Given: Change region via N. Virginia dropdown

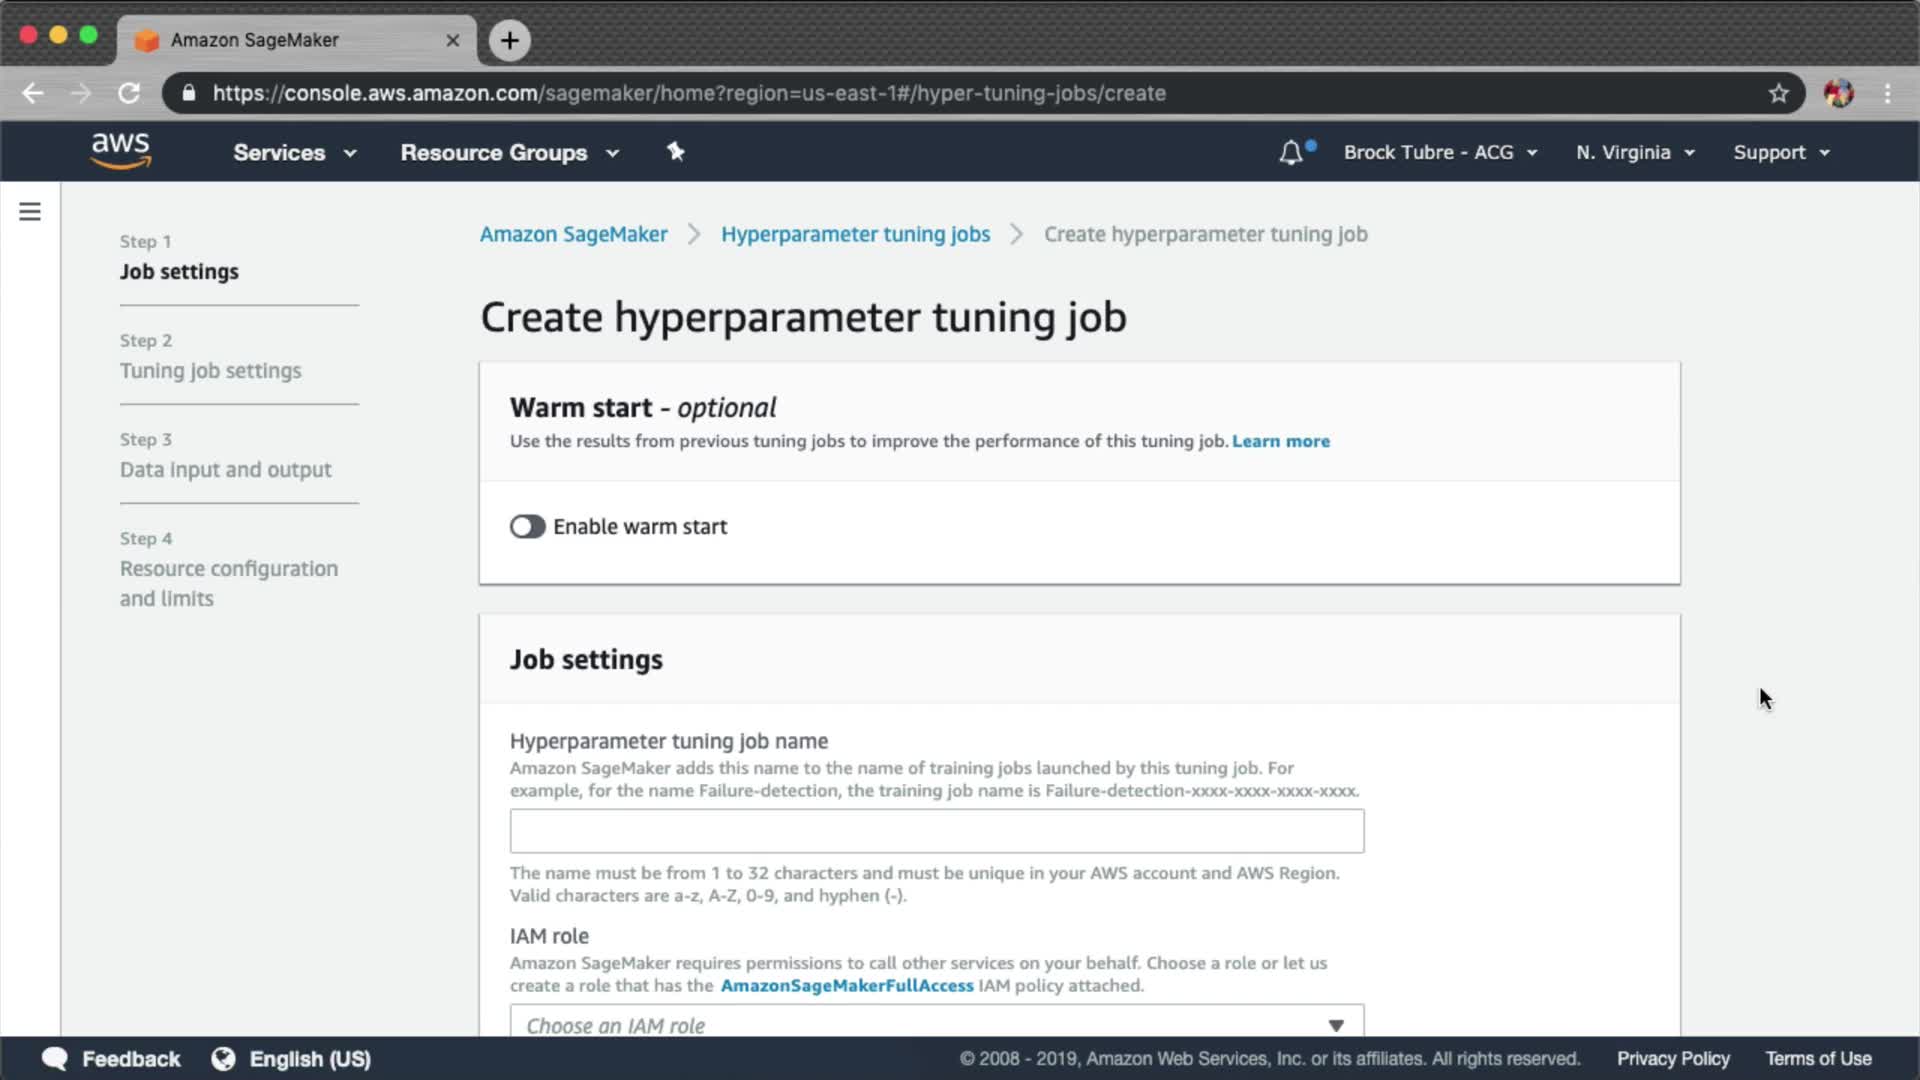Looking at the screenshot, I should point(1635,153).
